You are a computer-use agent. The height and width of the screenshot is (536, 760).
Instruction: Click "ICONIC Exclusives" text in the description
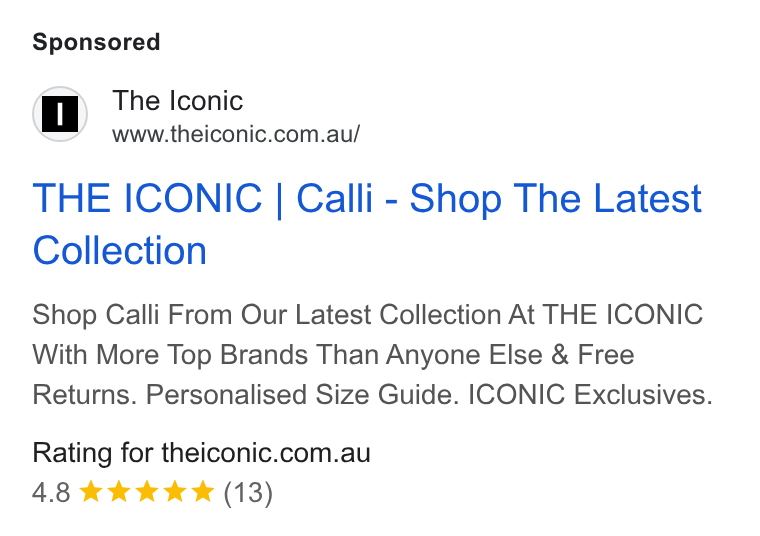(x=590, y=394)
